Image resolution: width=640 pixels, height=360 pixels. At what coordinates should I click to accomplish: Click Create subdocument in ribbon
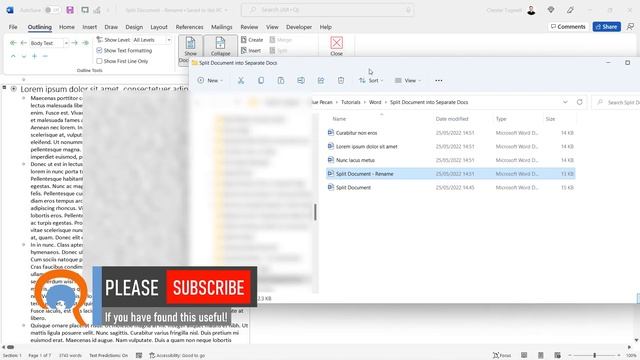252,40
